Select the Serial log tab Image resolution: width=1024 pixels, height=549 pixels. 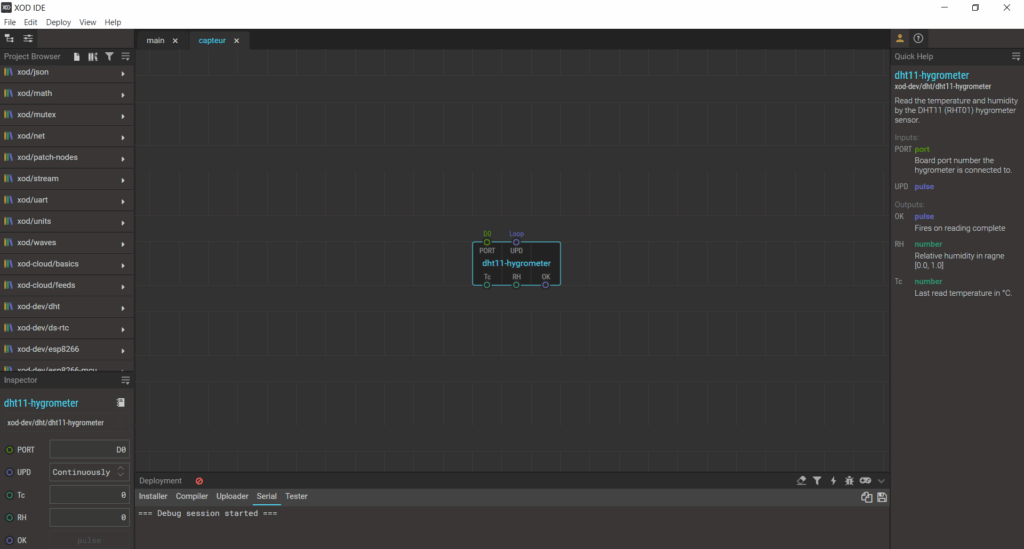pyautogui.click(x=266, y=496)
